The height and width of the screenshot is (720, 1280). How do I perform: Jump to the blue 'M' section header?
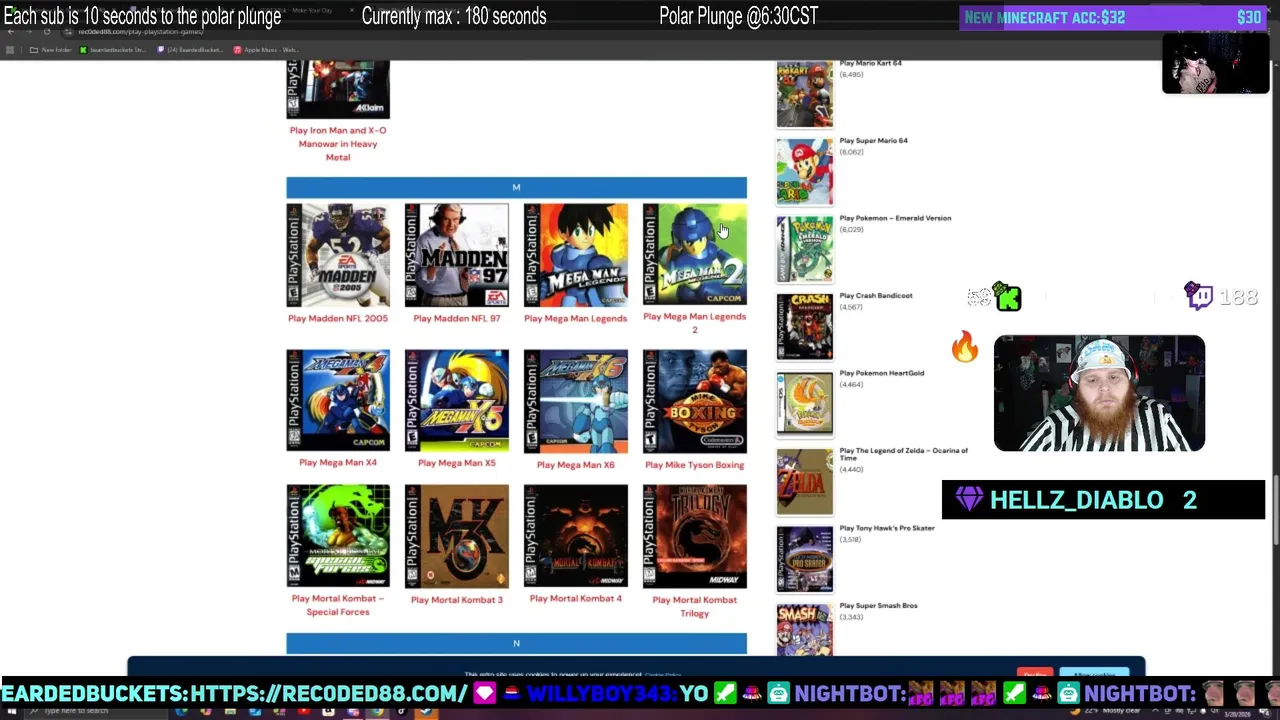(516, 188)
